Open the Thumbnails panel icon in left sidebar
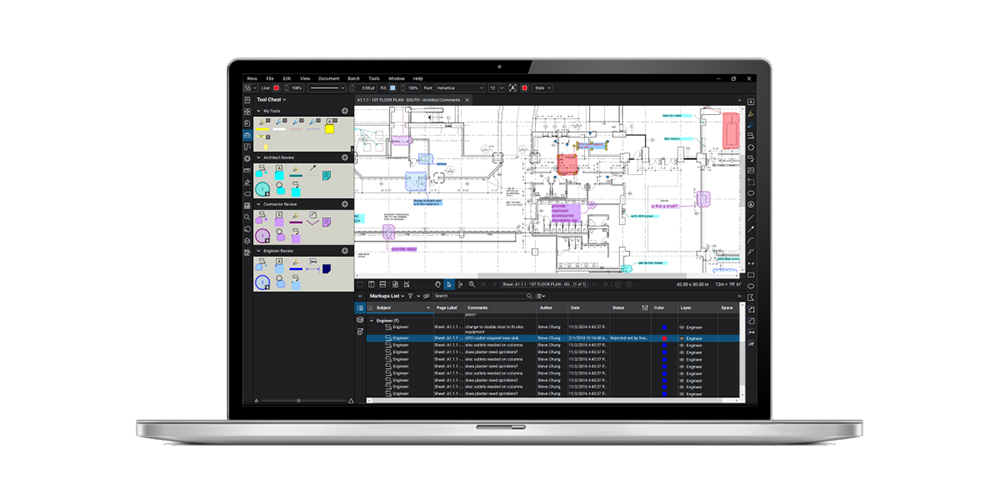Screen dimensions: 1000x500 click(x=247, y=112)
